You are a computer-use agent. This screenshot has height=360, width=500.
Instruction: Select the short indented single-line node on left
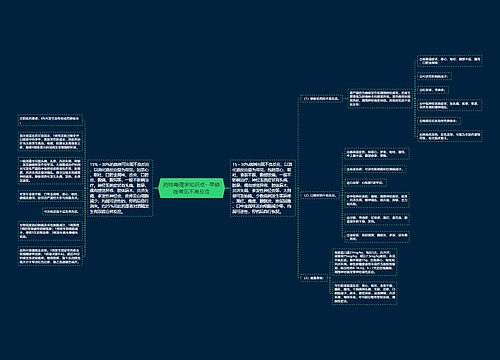pyautogui.click(x=62, y=211)
